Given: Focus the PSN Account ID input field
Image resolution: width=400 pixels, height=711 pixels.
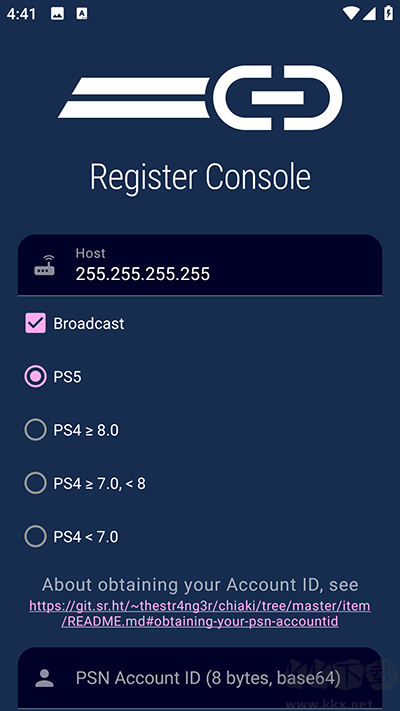Looking at the screenshot, I should click(200, 678).
